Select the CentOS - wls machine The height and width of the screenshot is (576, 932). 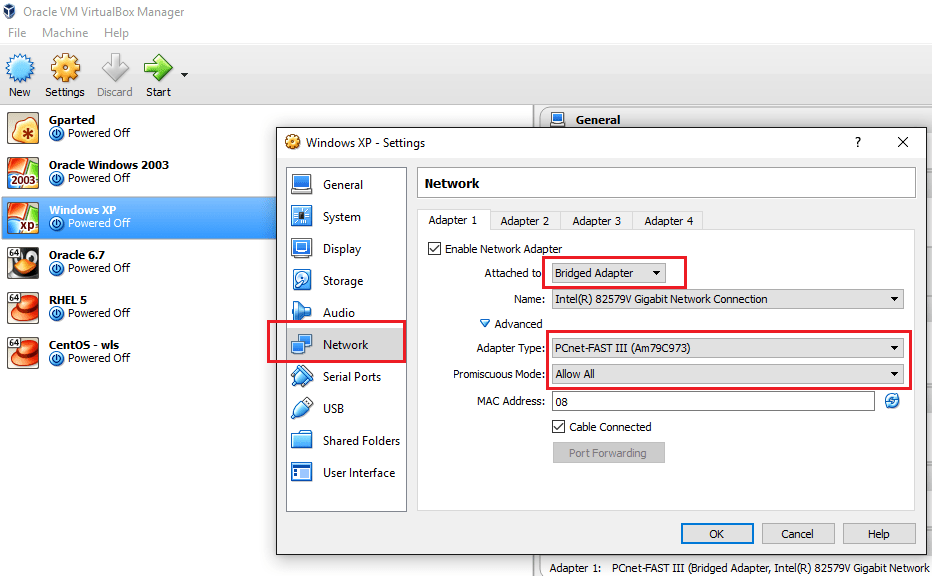(138, 352)
